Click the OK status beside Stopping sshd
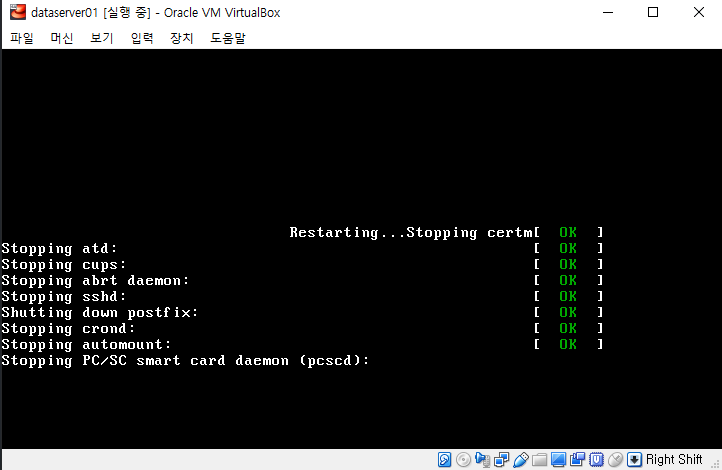This screenshot has height=470, width=722. coord(568,296)
